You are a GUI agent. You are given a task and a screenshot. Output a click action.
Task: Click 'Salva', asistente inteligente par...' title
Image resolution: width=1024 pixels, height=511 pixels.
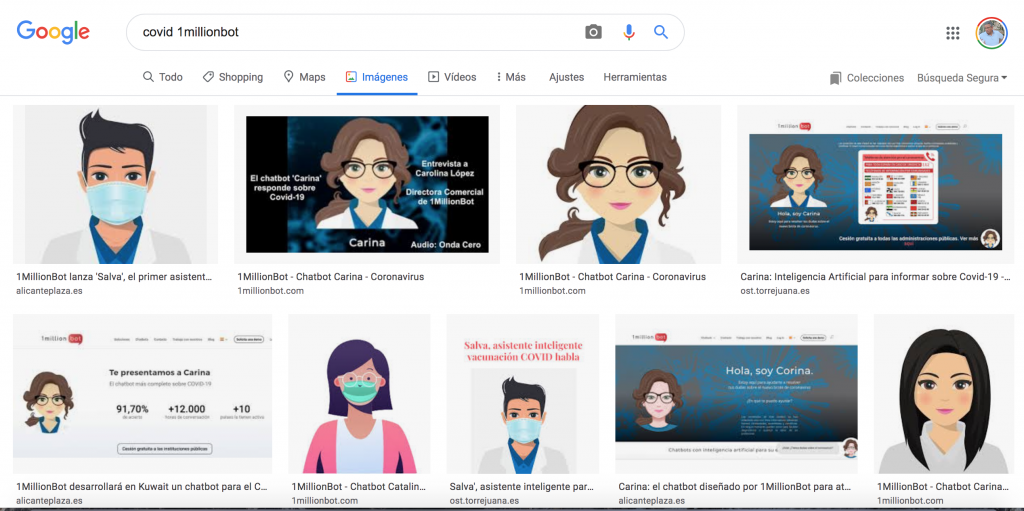click(x=522, y=486)
